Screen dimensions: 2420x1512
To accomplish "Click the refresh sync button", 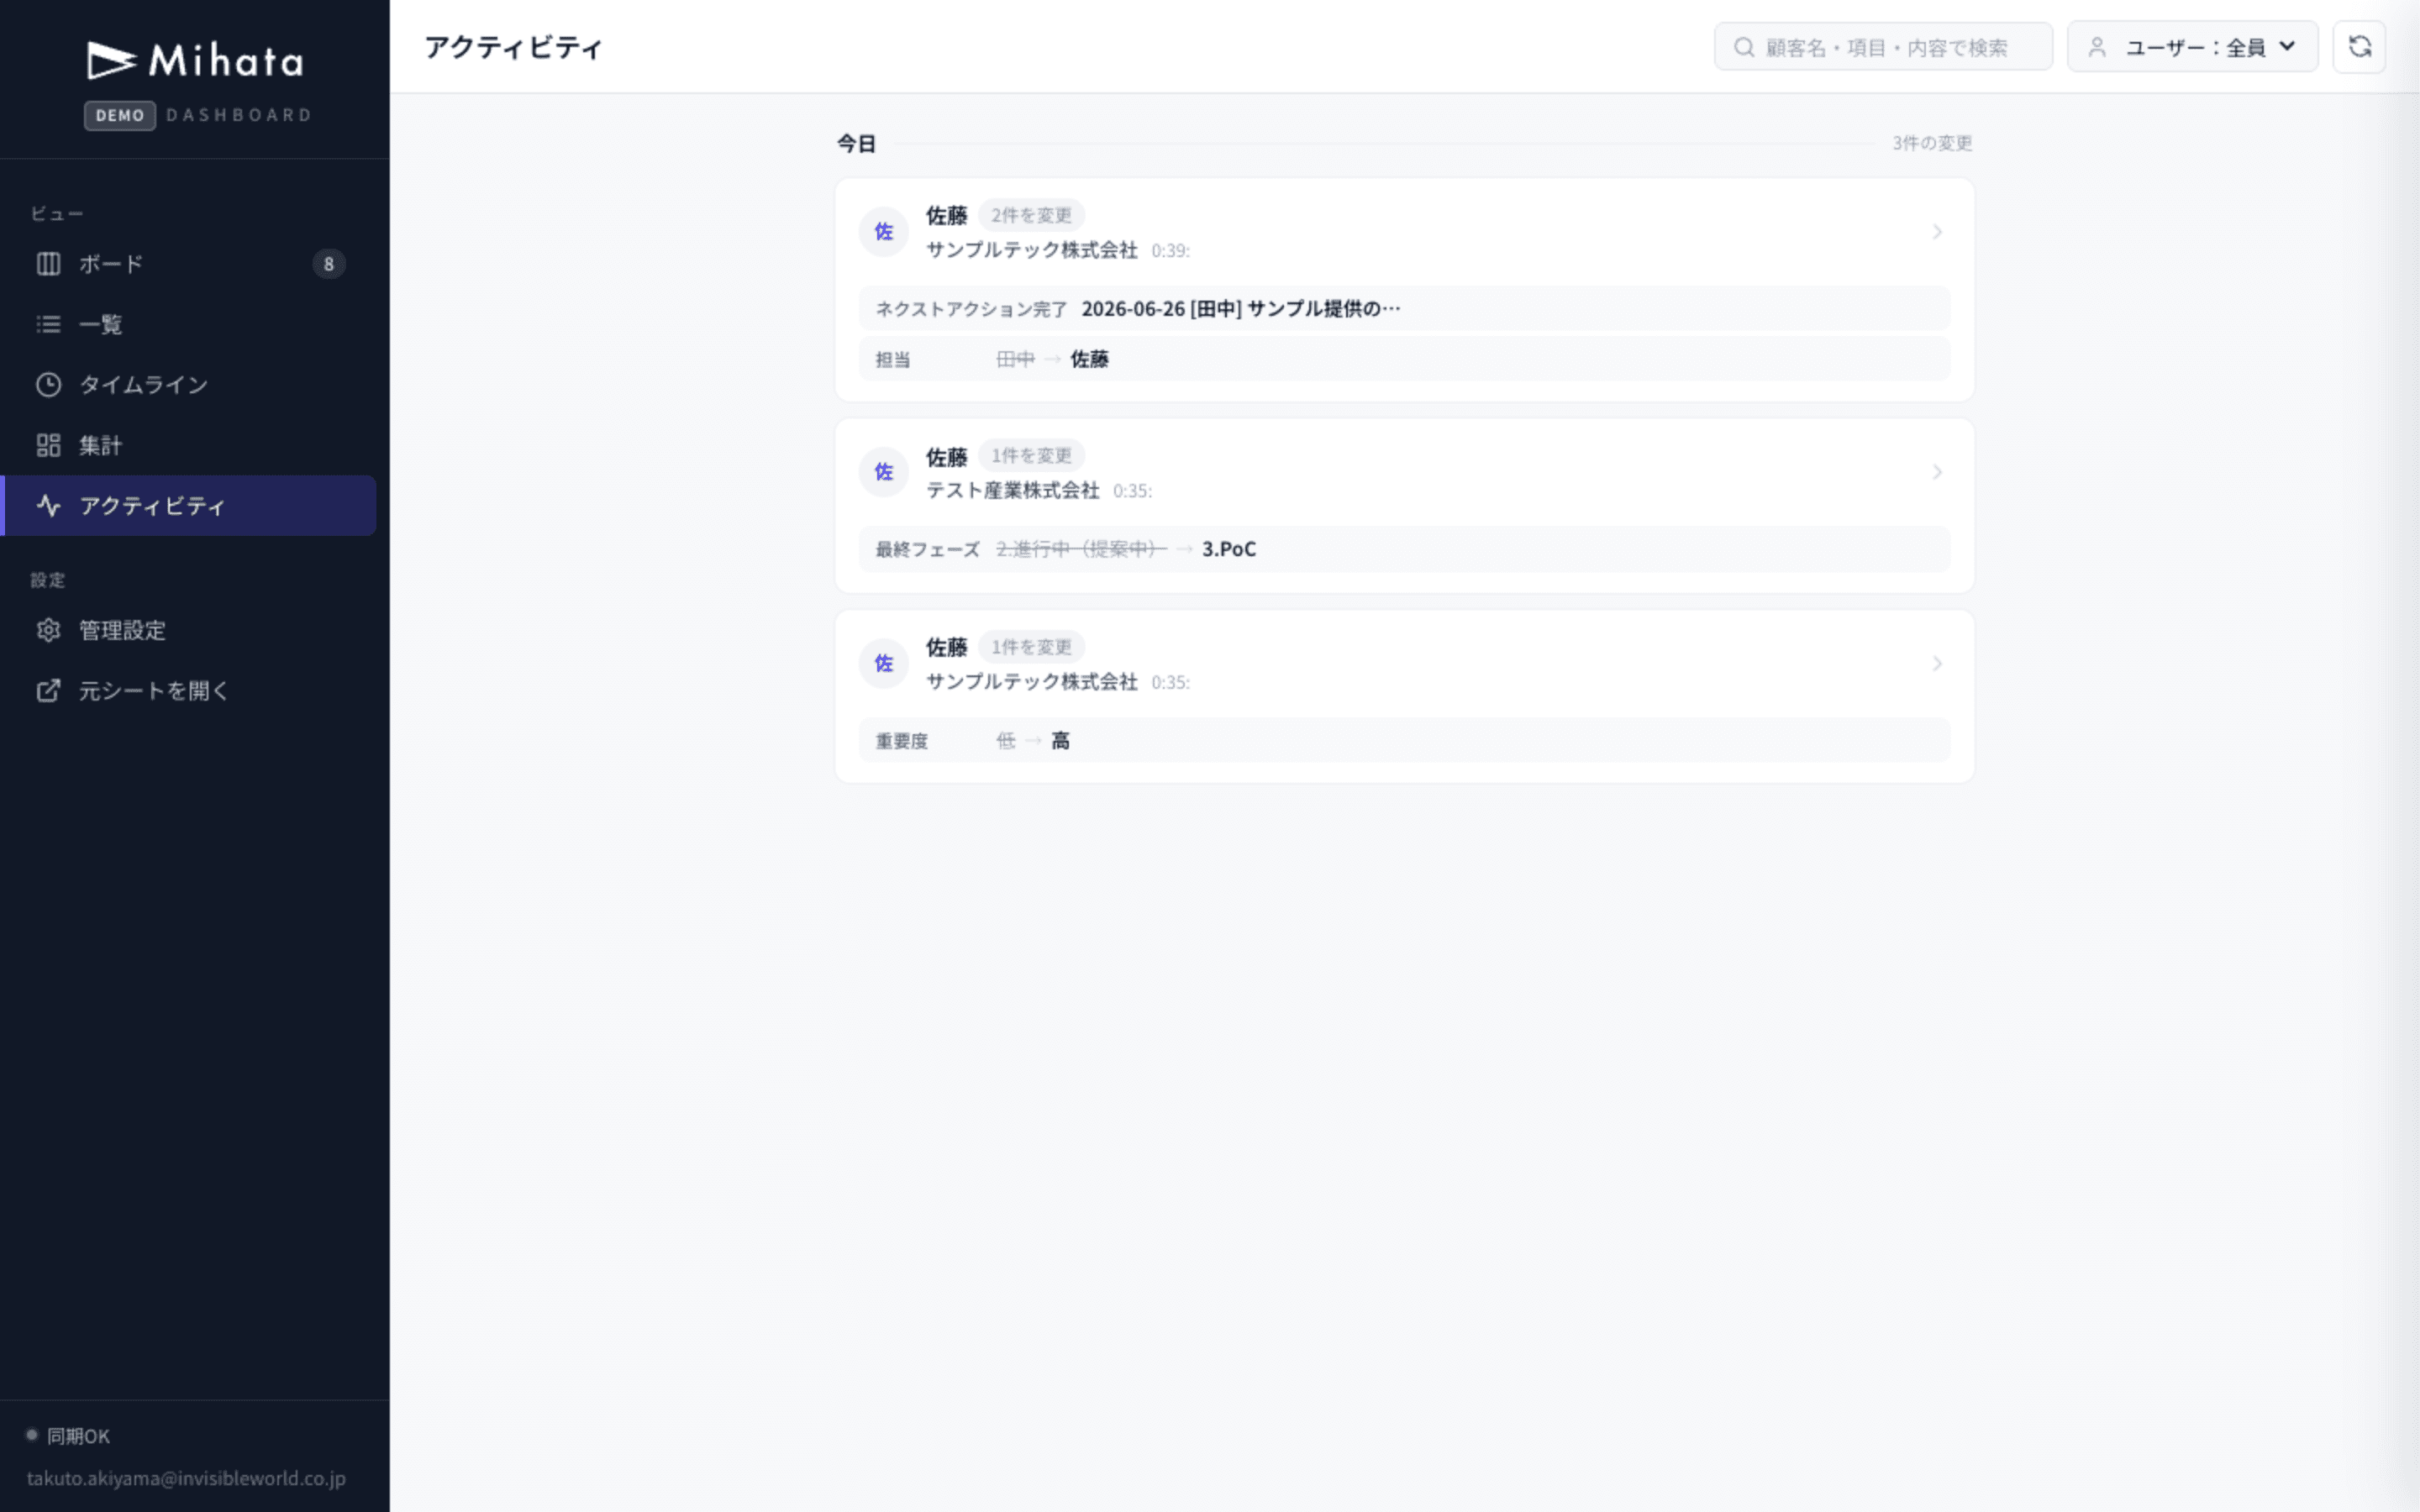I will 2359,47.
